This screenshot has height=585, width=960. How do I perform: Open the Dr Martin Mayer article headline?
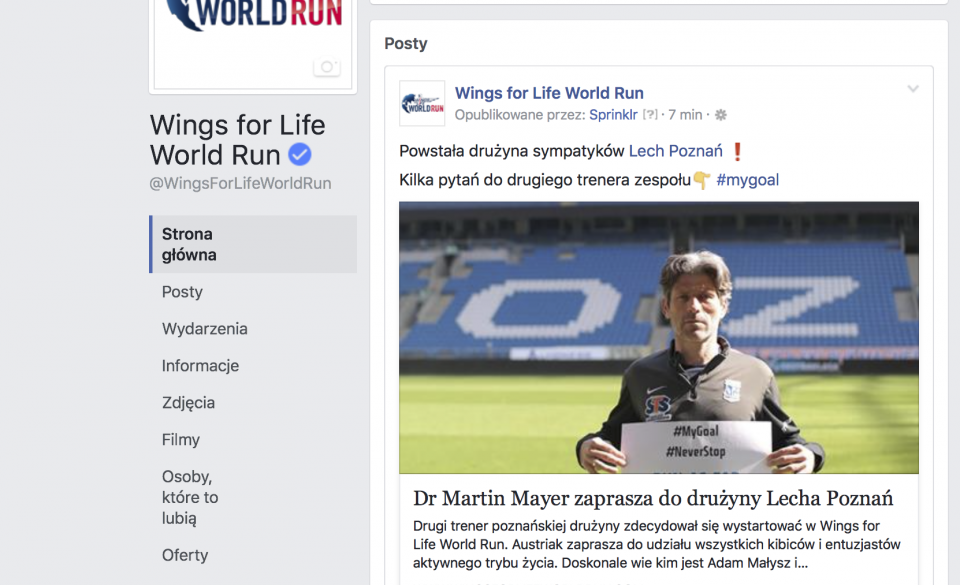pyautogui.click(x=653, y=498)
